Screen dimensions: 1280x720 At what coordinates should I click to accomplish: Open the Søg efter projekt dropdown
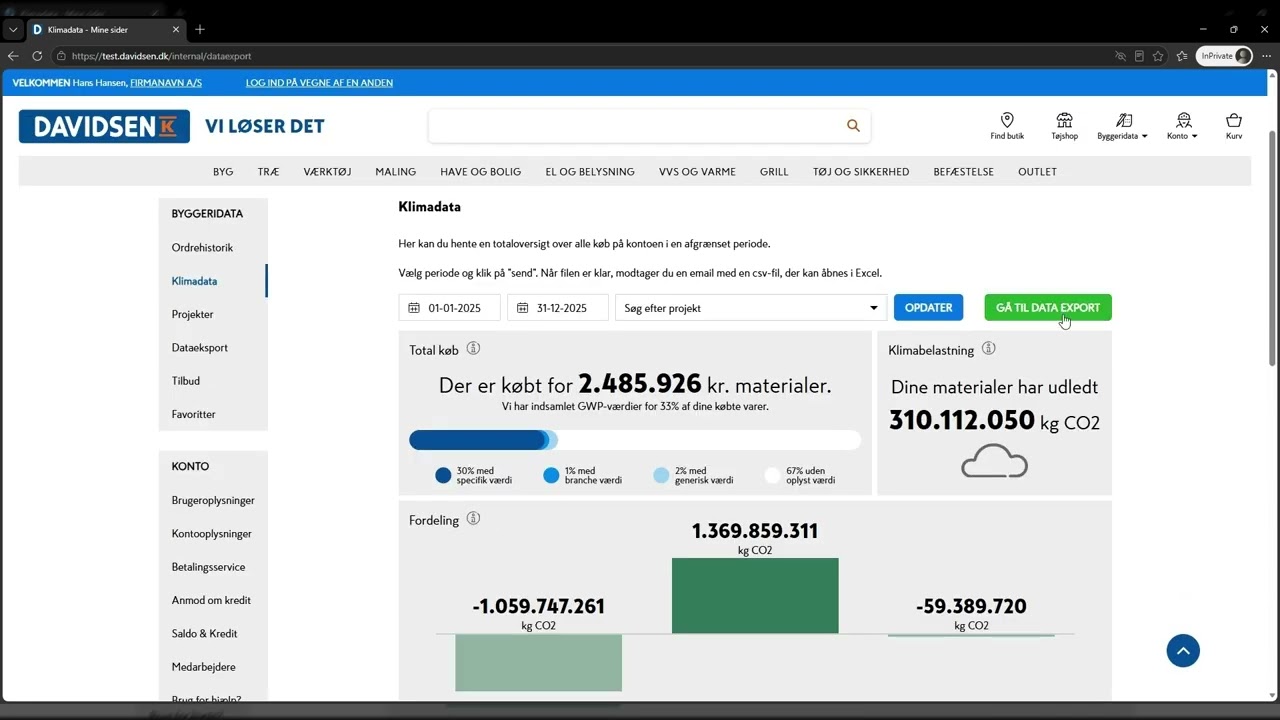click(751, 308)
